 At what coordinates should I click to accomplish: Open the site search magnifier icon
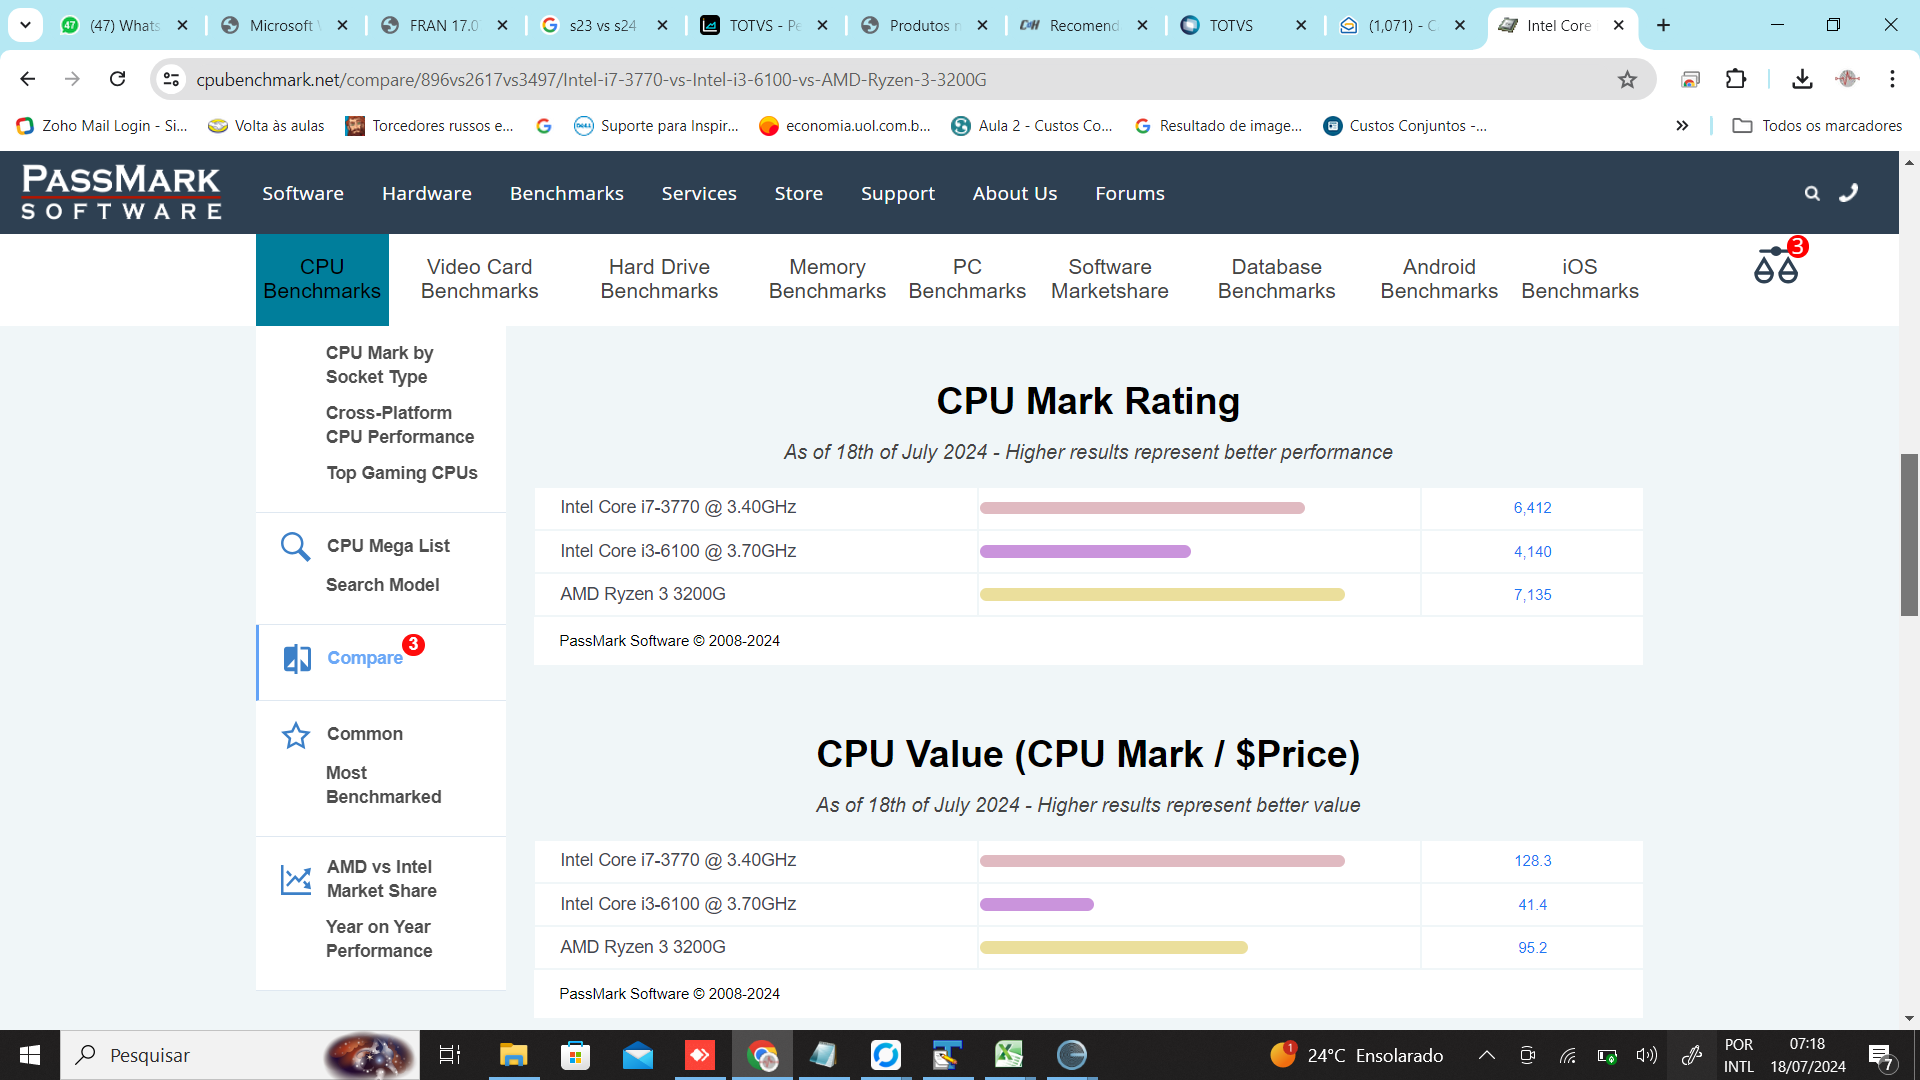1812,194
